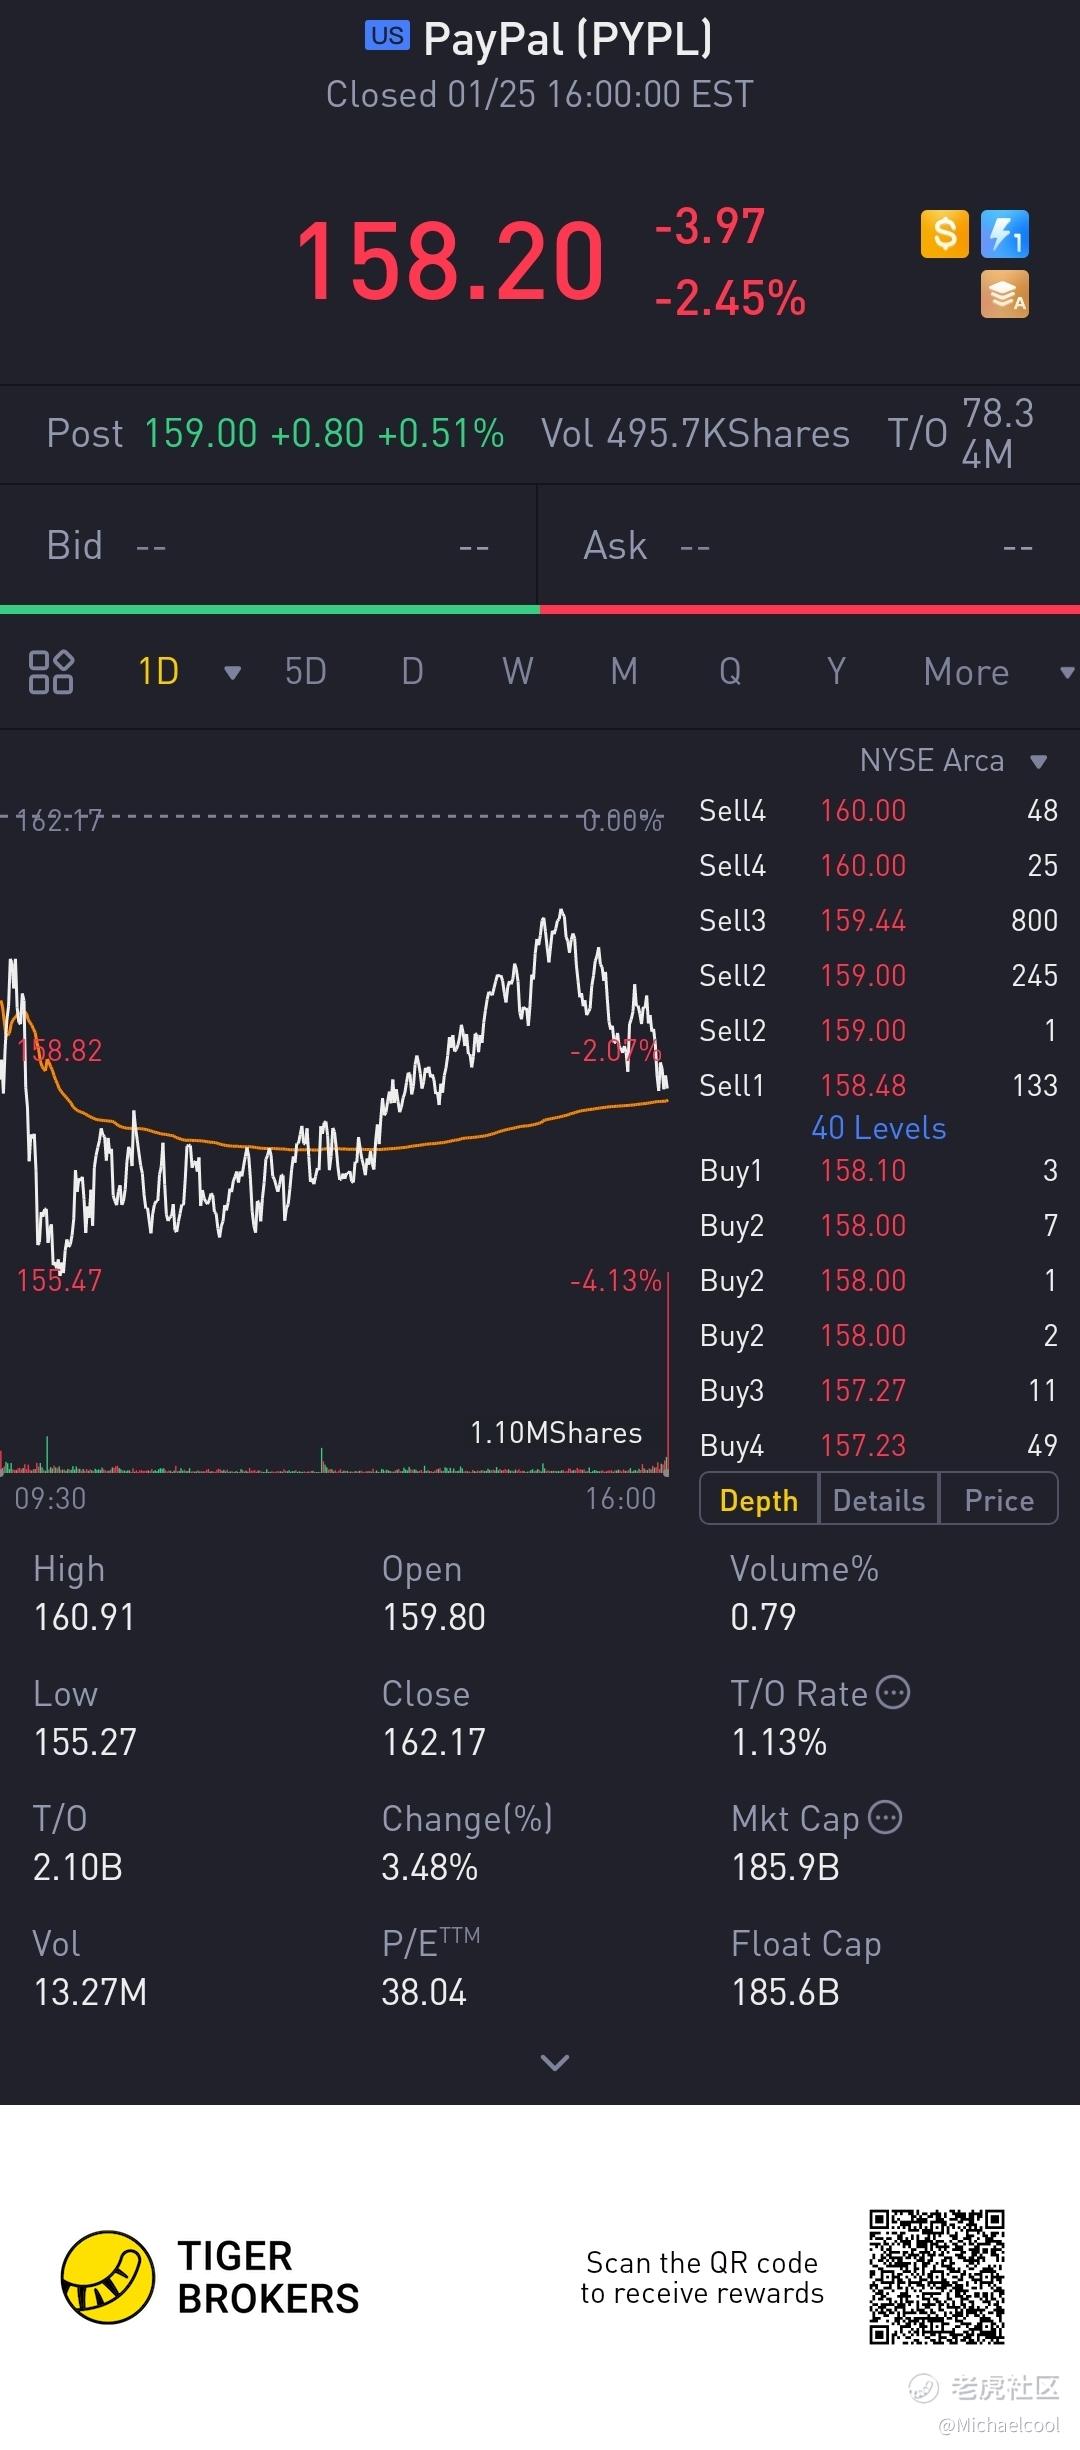Expand more stats with the down chevron
1080x2450 pixels.
pyautogui.click(x=555, y=2062)
